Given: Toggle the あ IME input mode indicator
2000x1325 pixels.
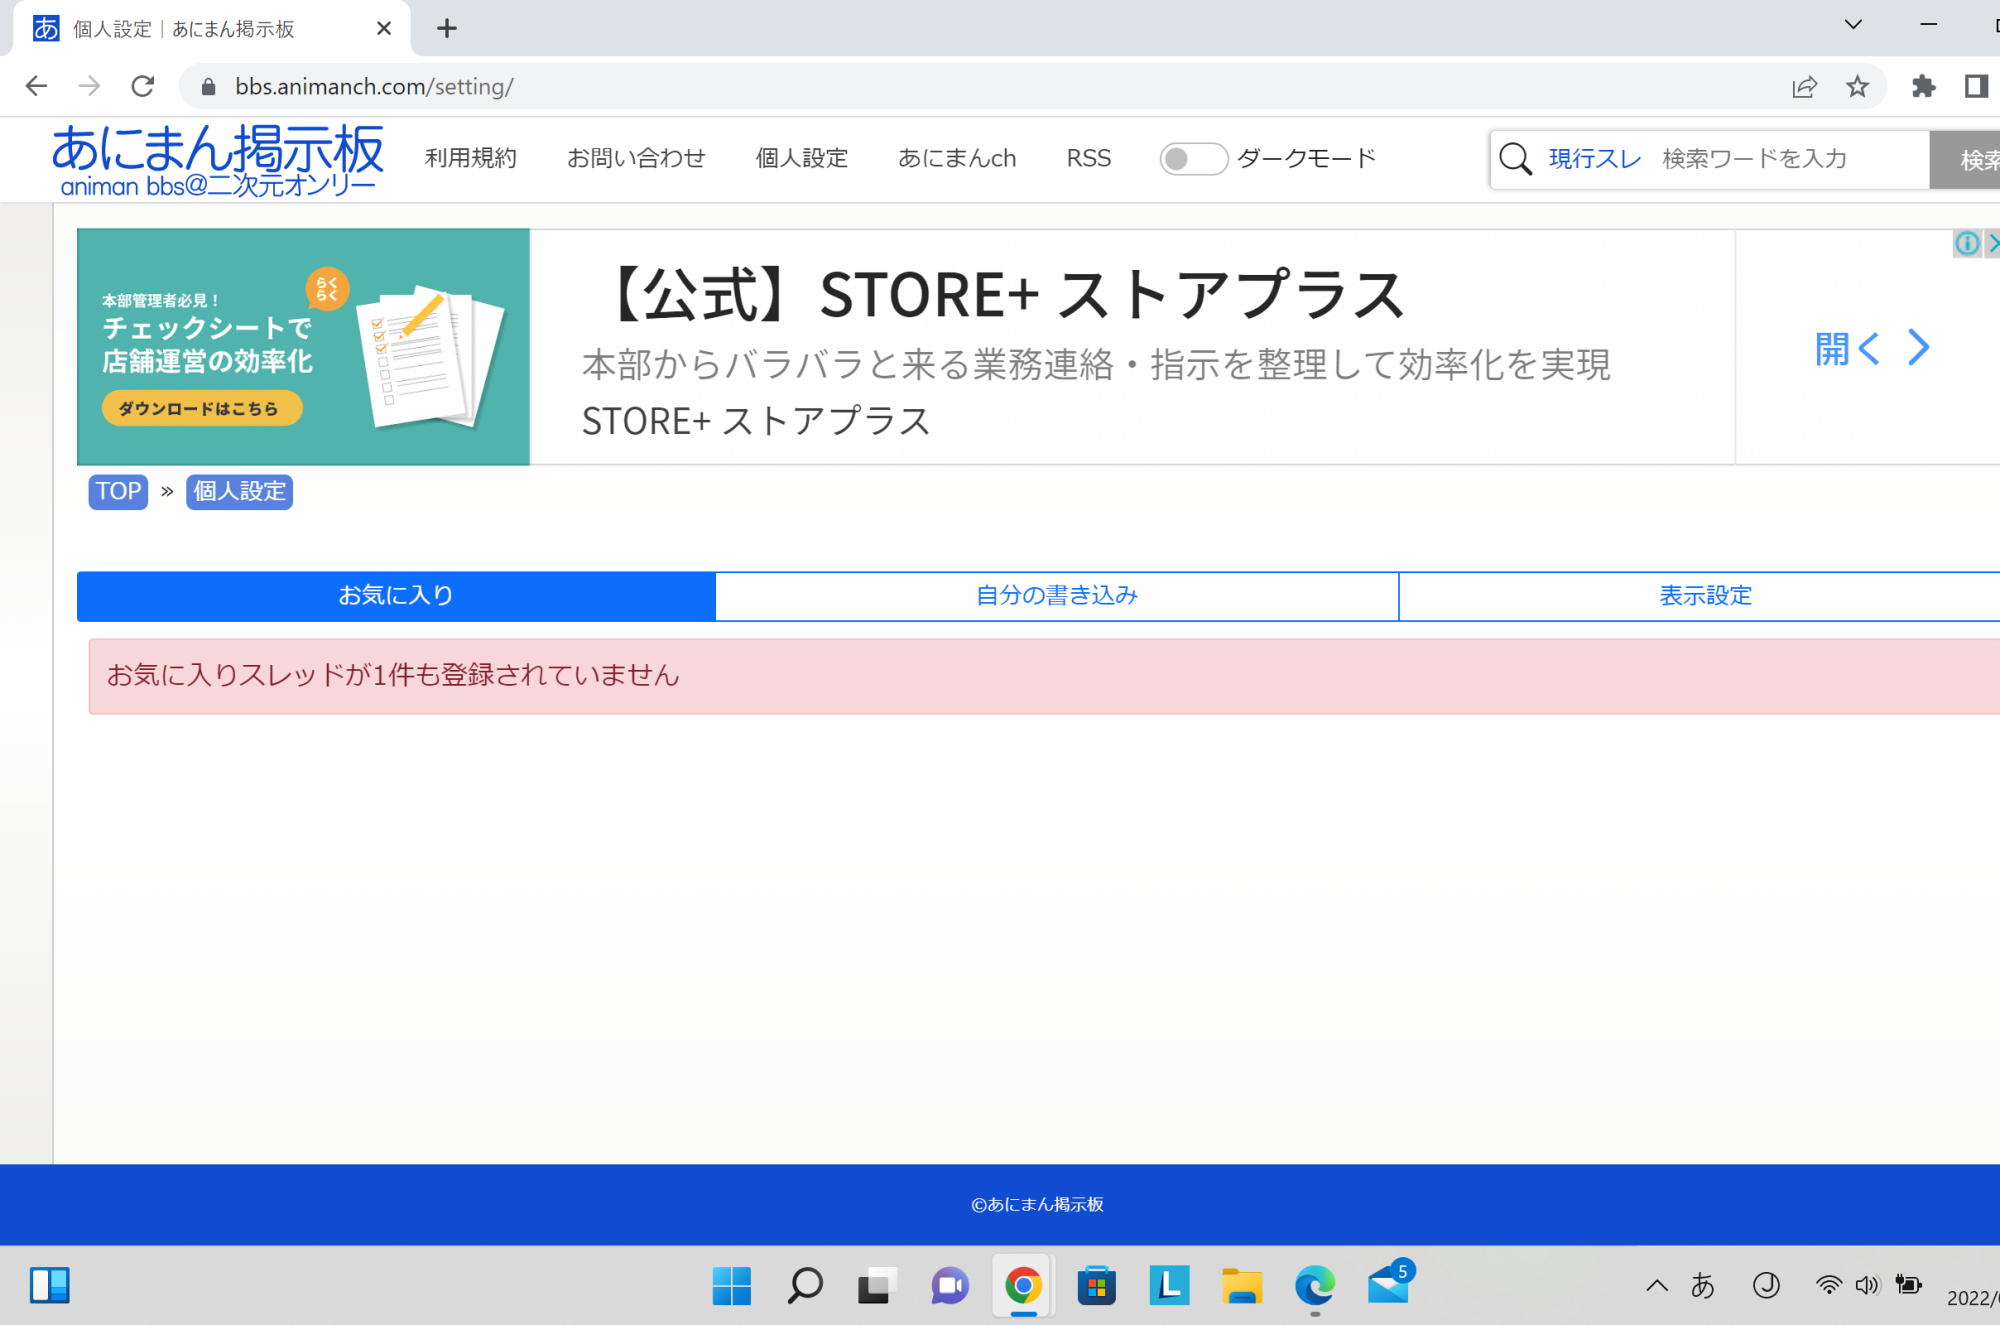Looking at the screenshot, I should pyautogui.click(x=1702, y=1285).
